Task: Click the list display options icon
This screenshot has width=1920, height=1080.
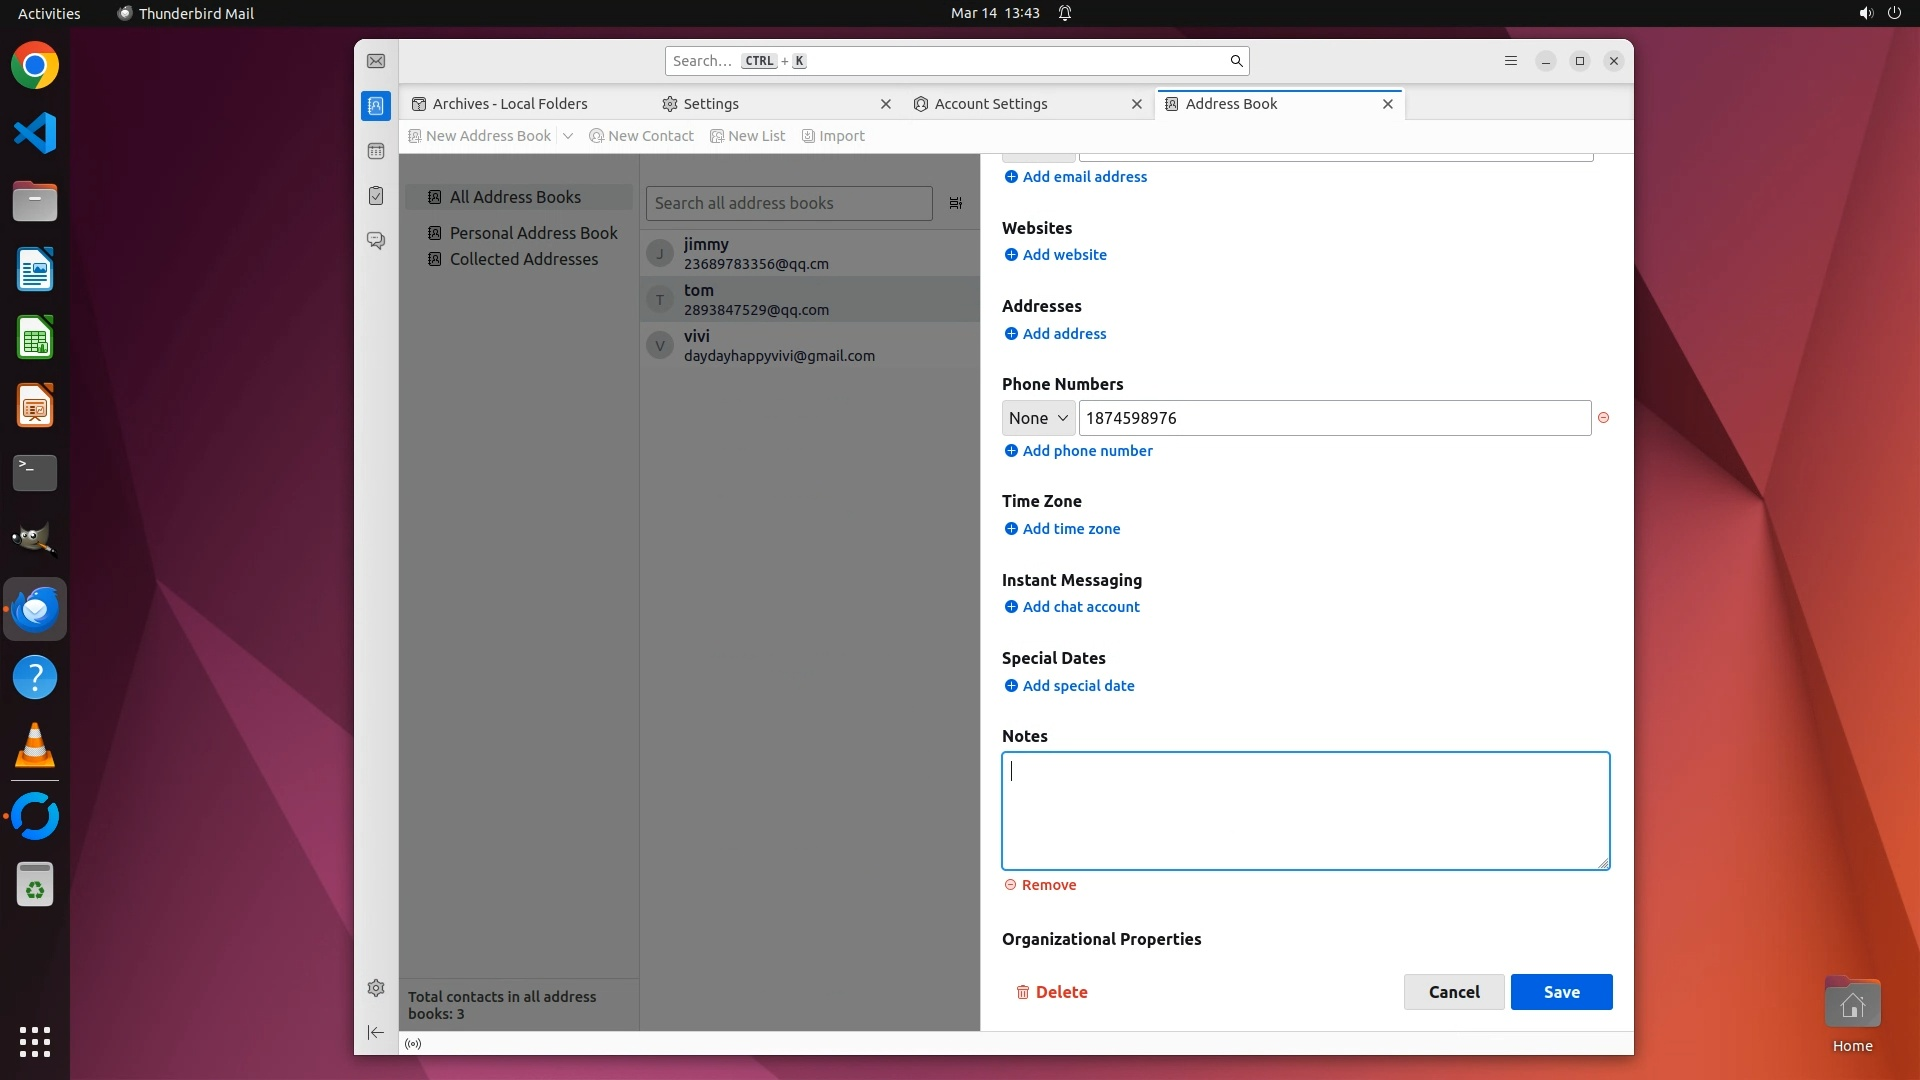Action: pyautogui.click(x=956, y=203)
